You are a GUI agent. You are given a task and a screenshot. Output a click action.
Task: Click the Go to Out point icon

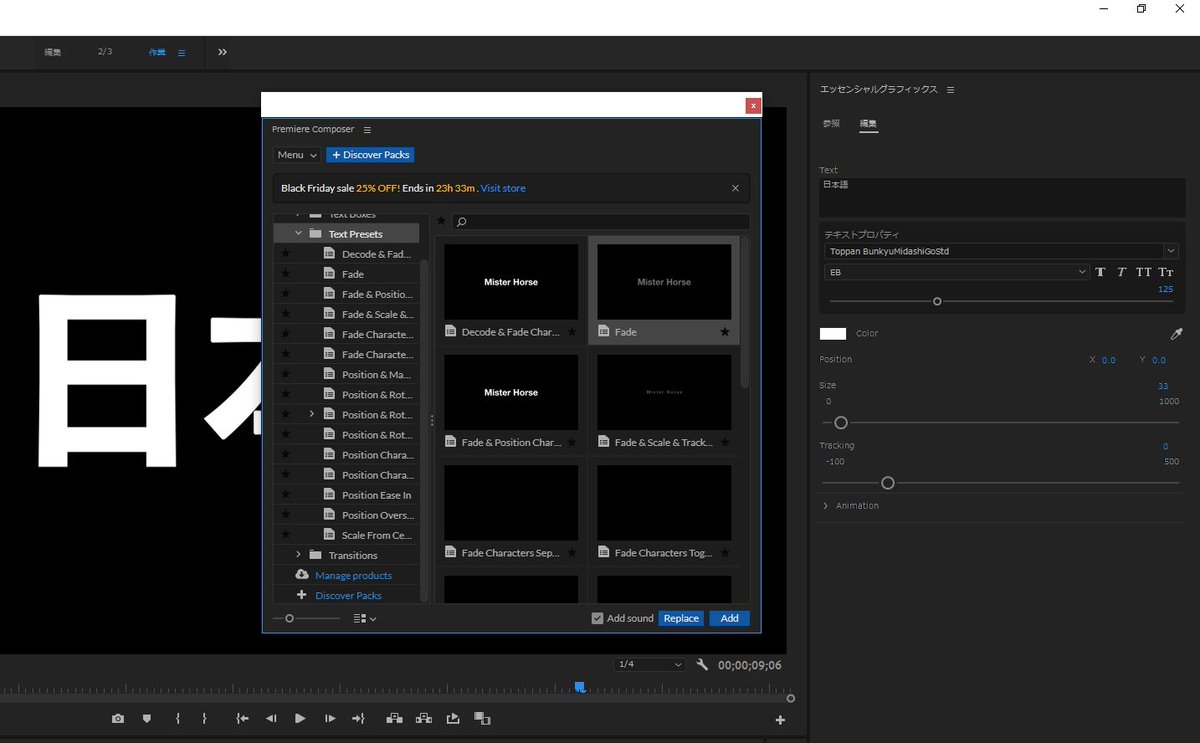(358, 718)
